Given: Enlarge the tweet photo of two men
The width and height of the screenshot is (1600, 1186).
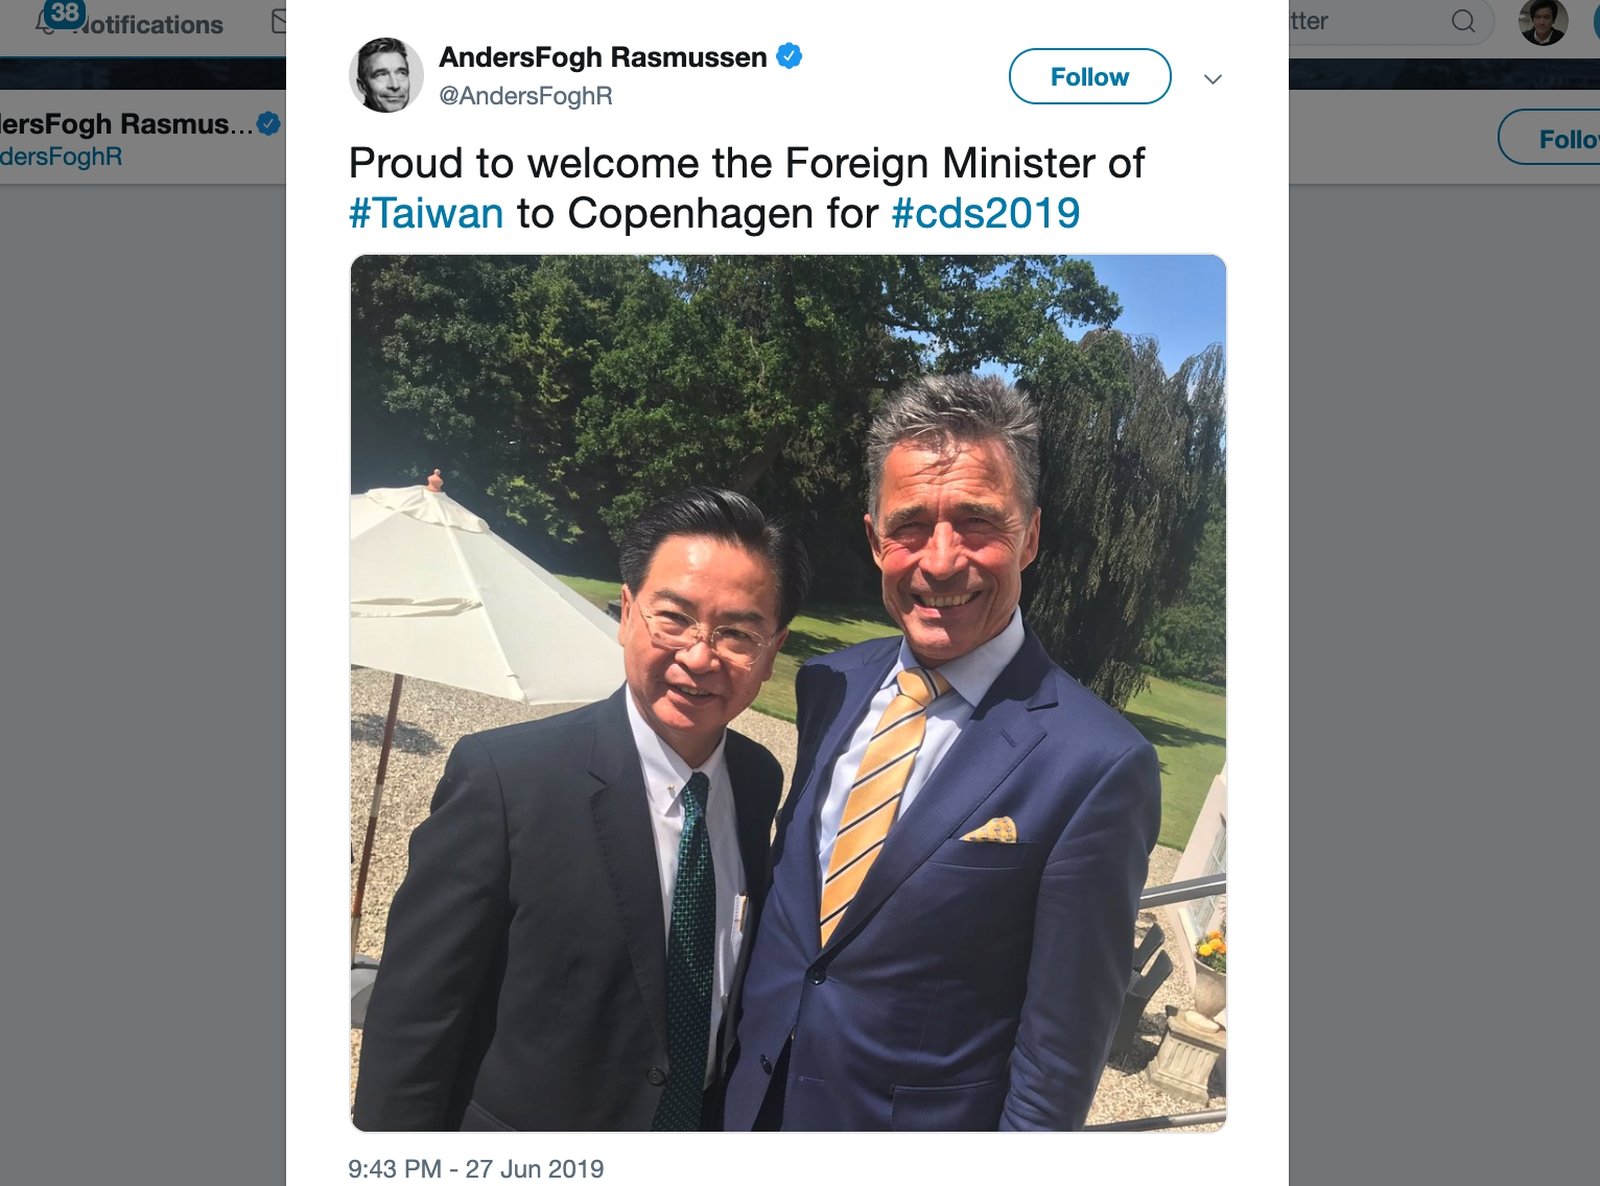Looking at the screenshot, I should click(788, 693).
